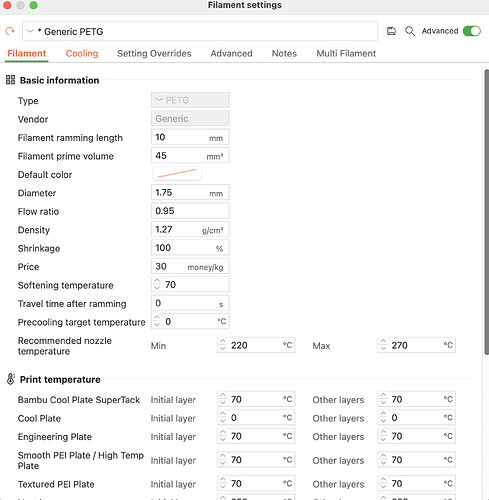Edit the Flow ratio field

(x=190, y=211)
